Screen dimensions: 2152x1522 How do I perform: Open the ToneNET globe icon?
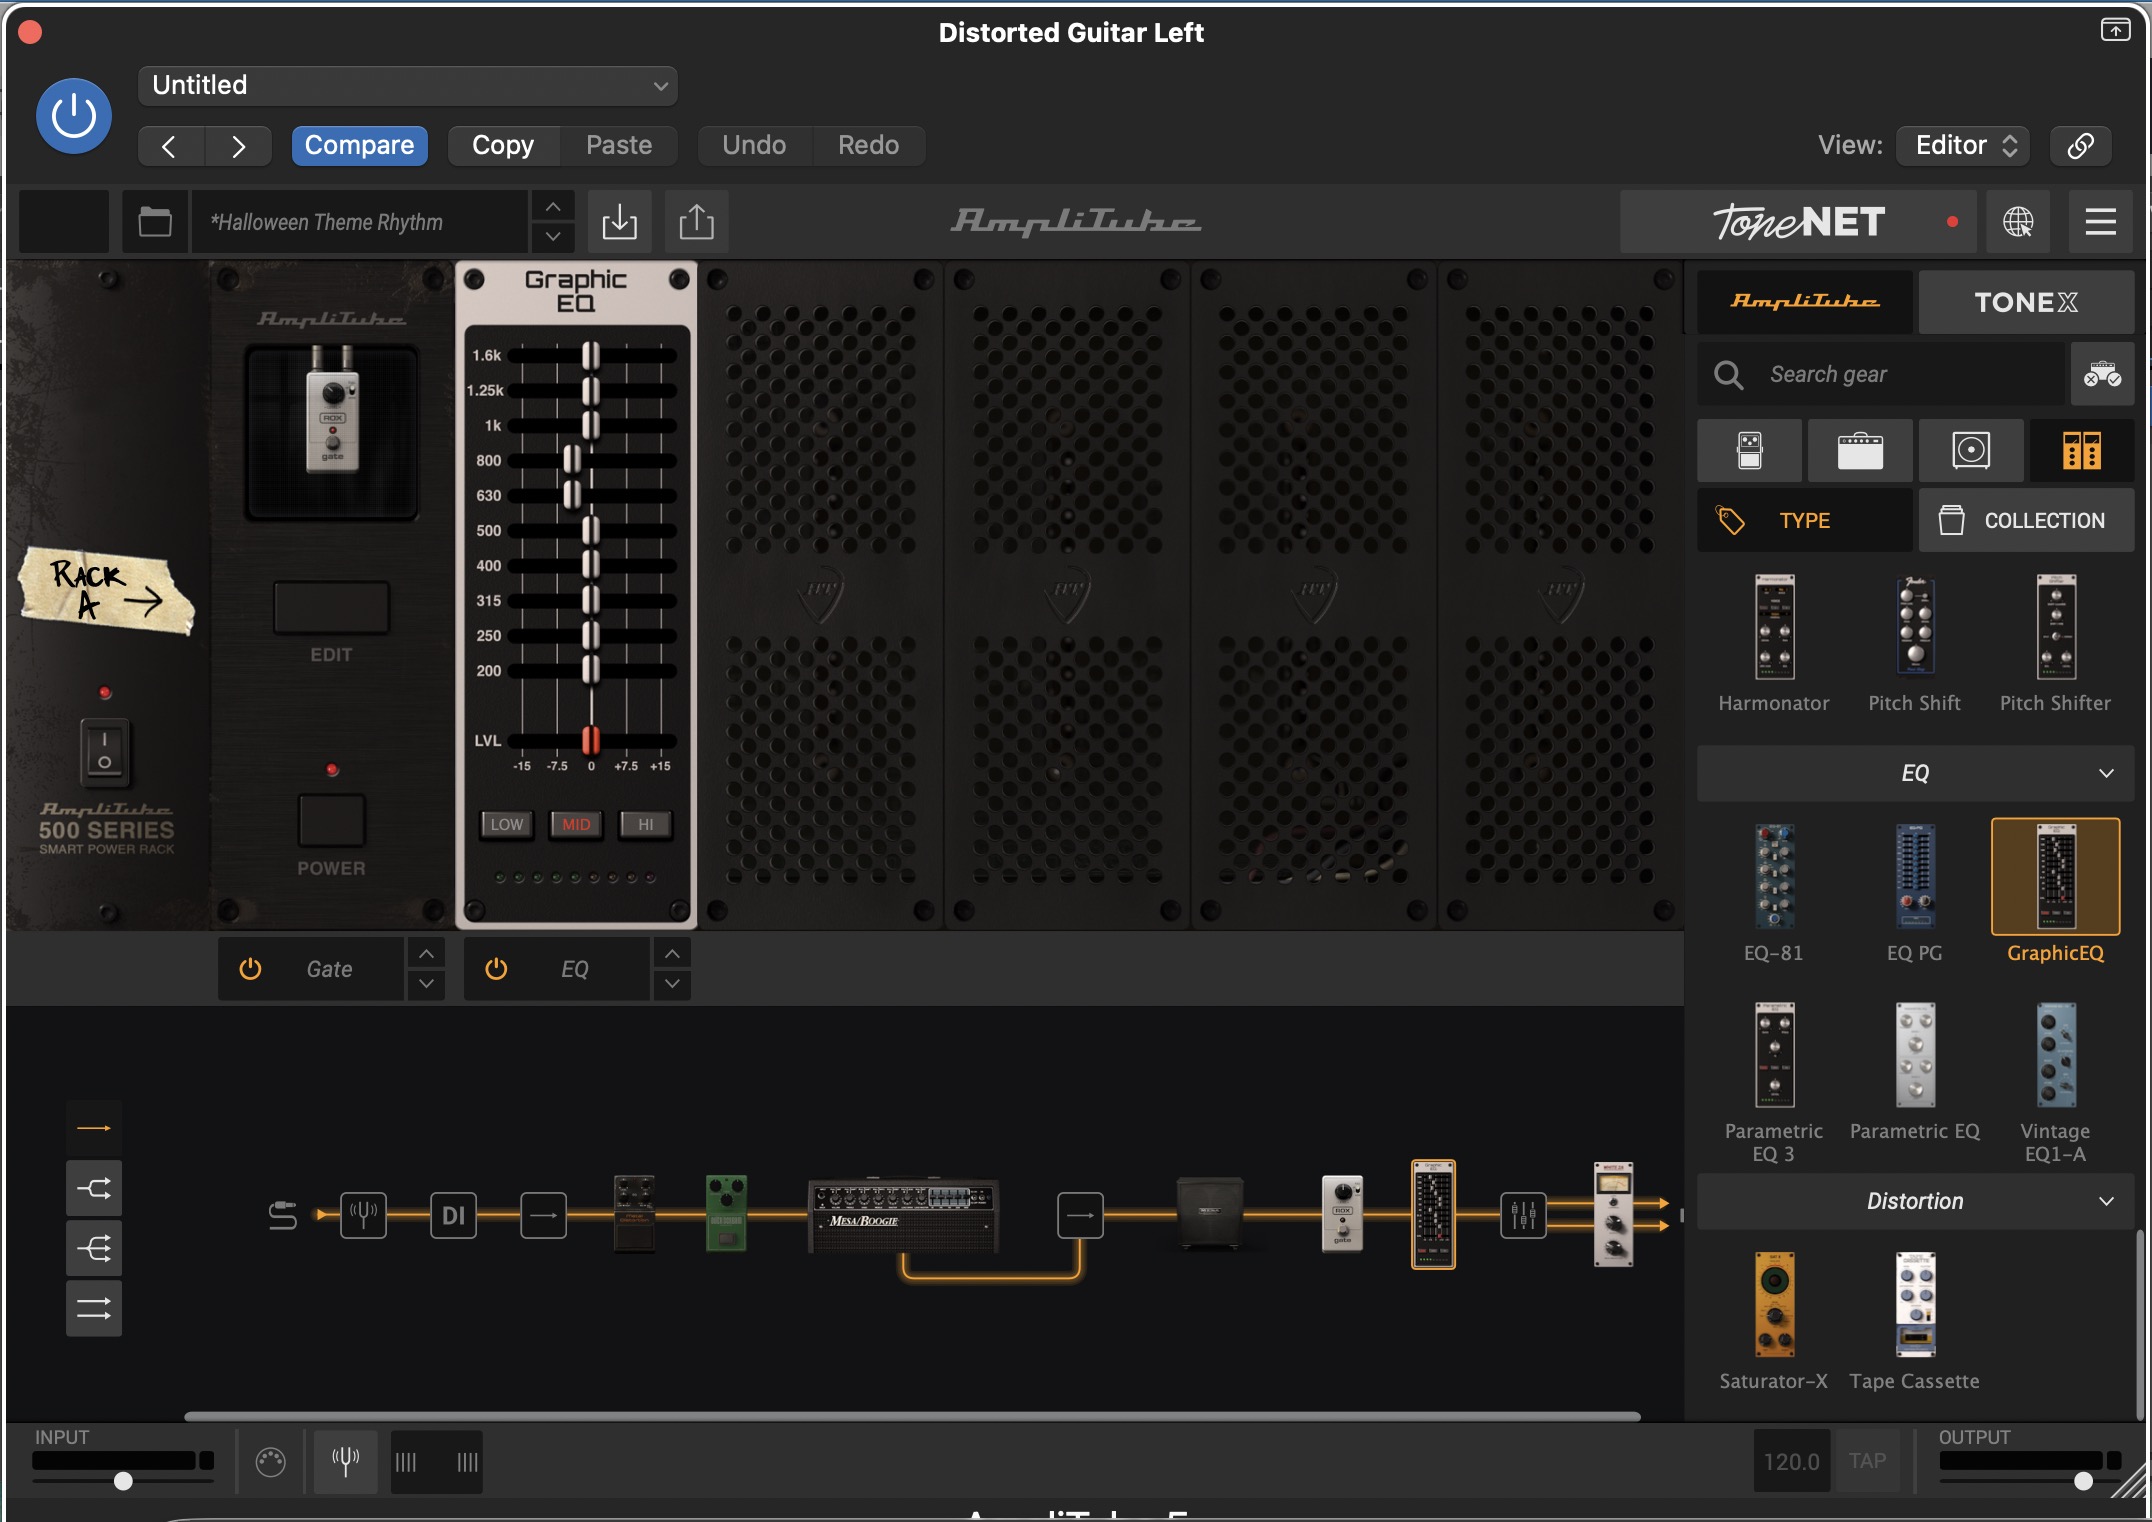tap(2018, 222)
